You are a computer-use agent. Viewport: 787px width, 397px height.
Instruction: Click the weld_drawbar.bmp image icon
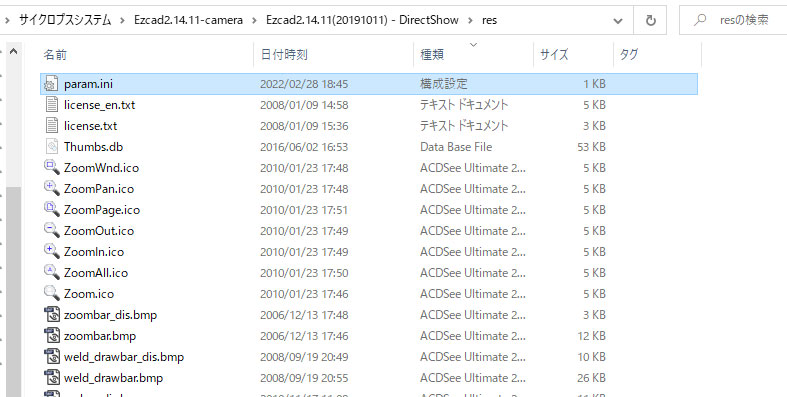click(x=52, y=378)
